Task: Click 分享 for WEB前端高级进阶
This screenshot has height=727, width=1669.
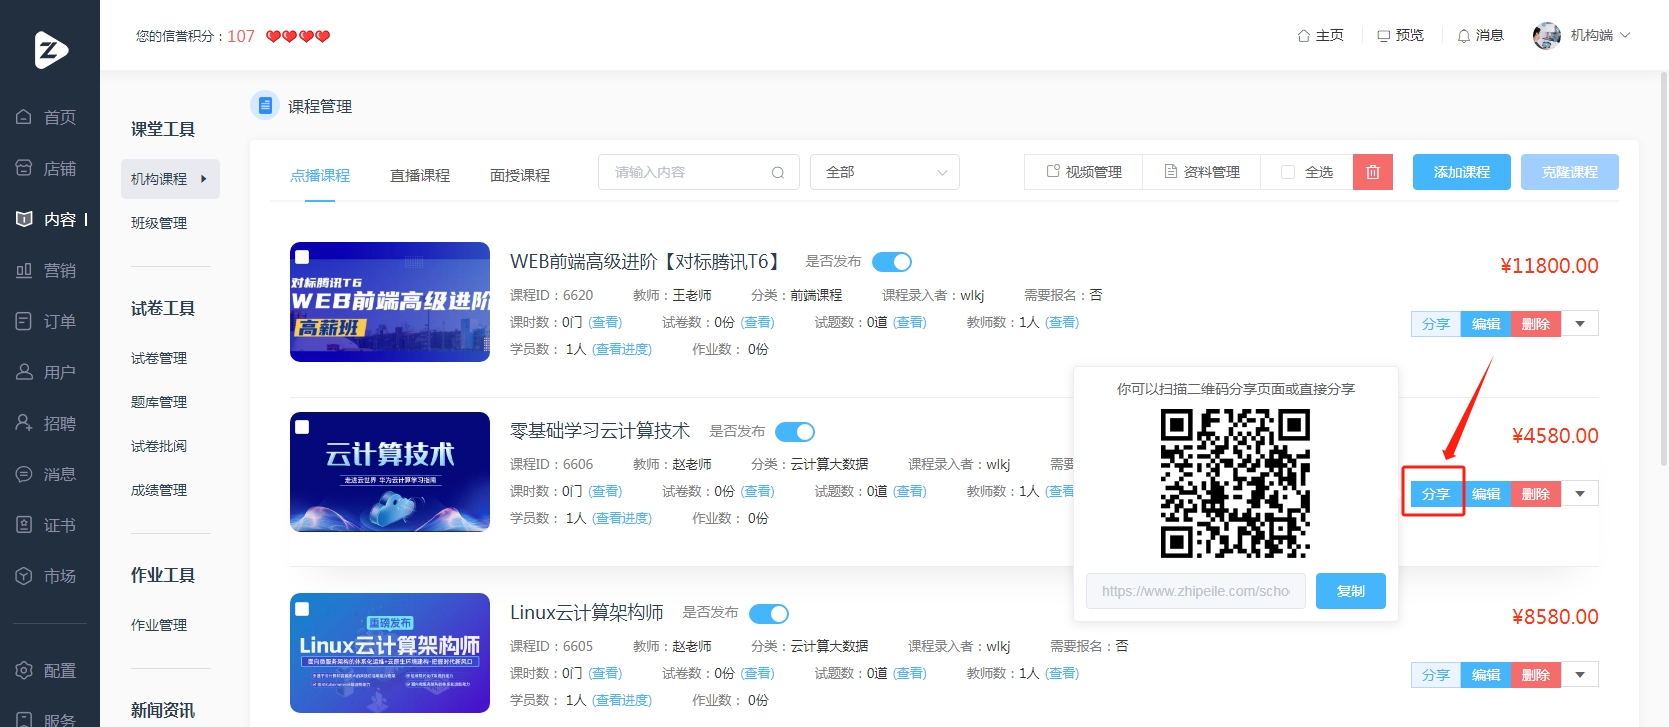Action: (1436, 324)
